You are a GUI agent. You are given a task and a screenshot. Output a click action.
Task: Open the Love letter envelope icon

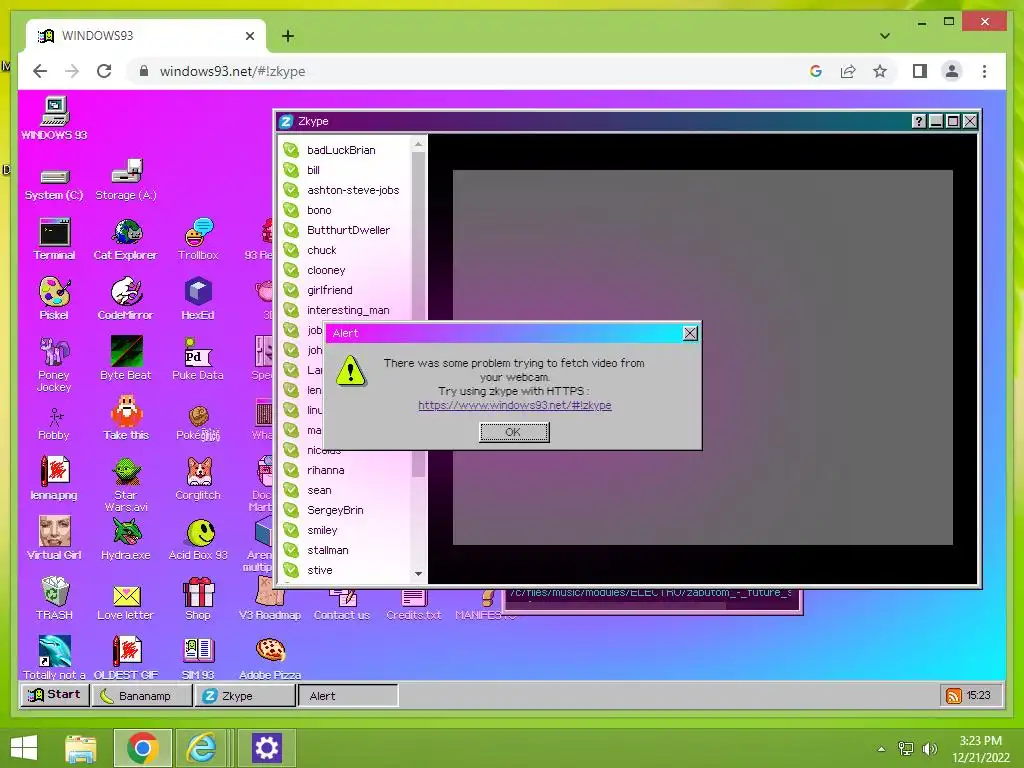[x=126, y=601]
